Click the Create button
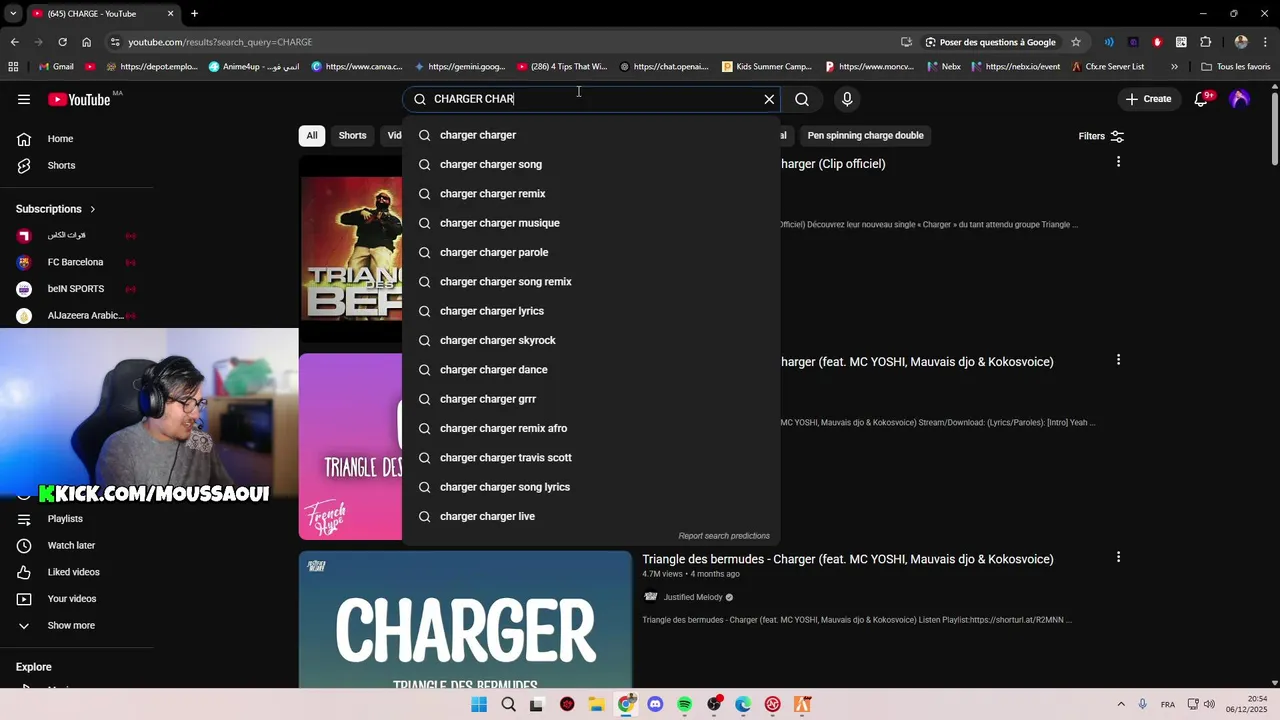The image size is (1280, 720). click(1148, 99)
